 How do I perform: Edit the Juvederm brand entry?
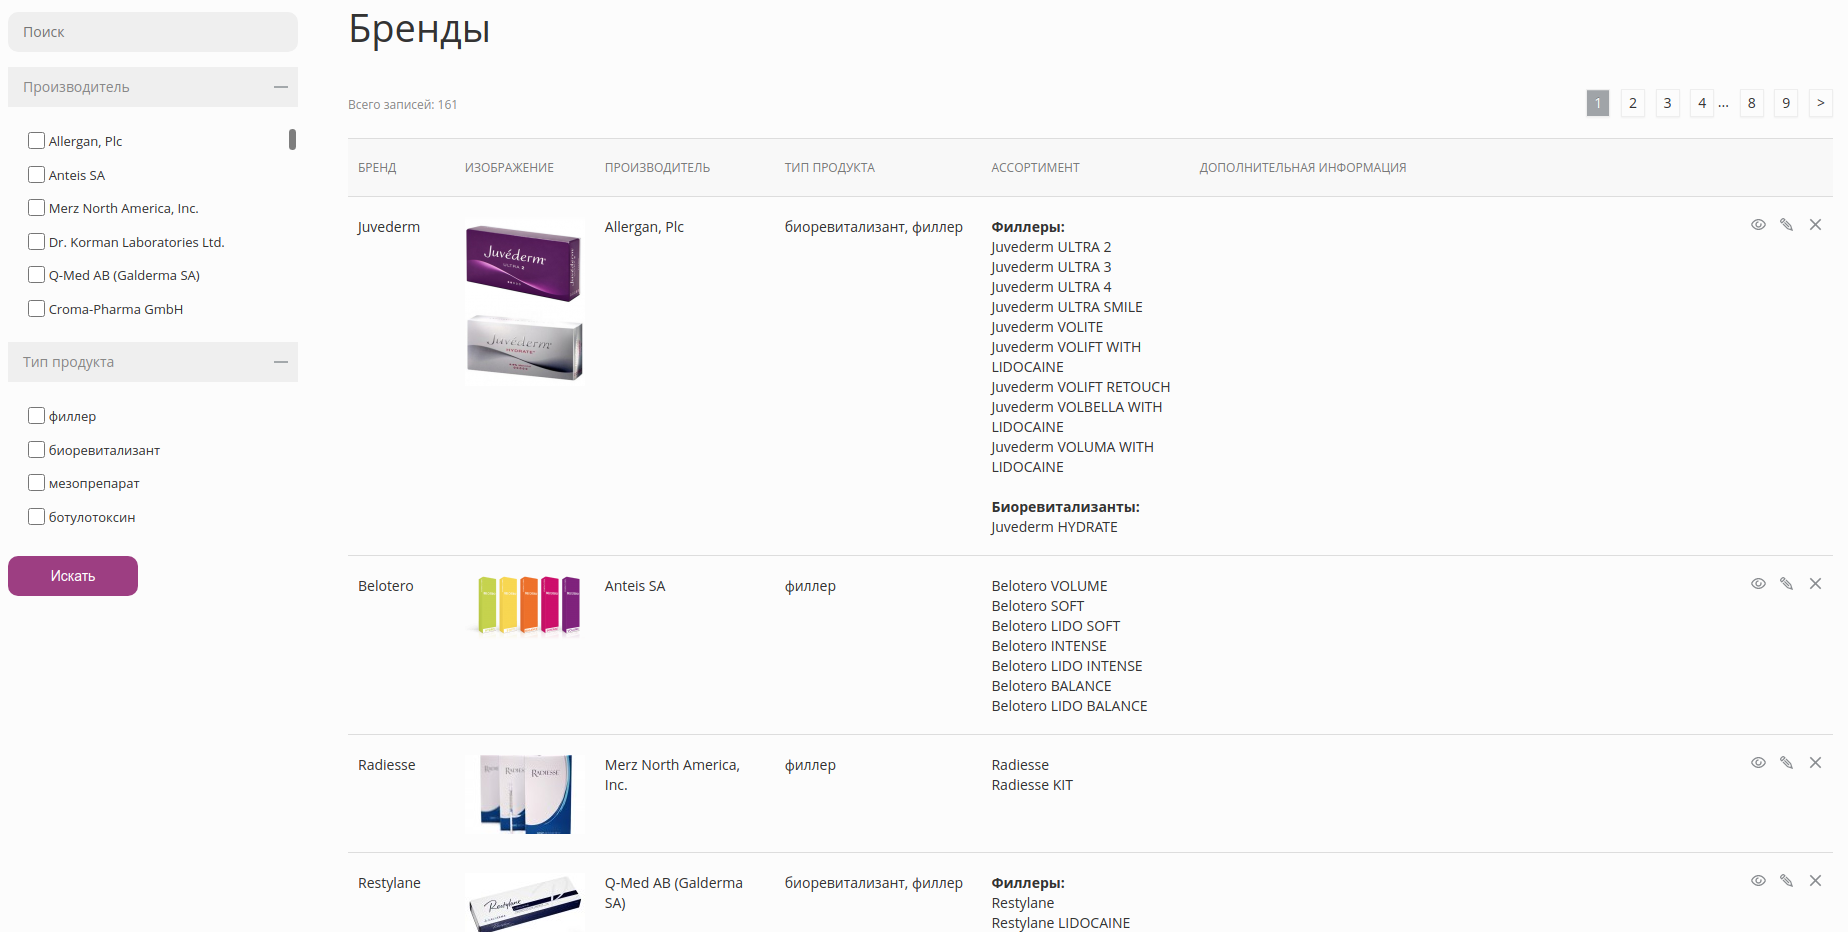(1786, 225)
